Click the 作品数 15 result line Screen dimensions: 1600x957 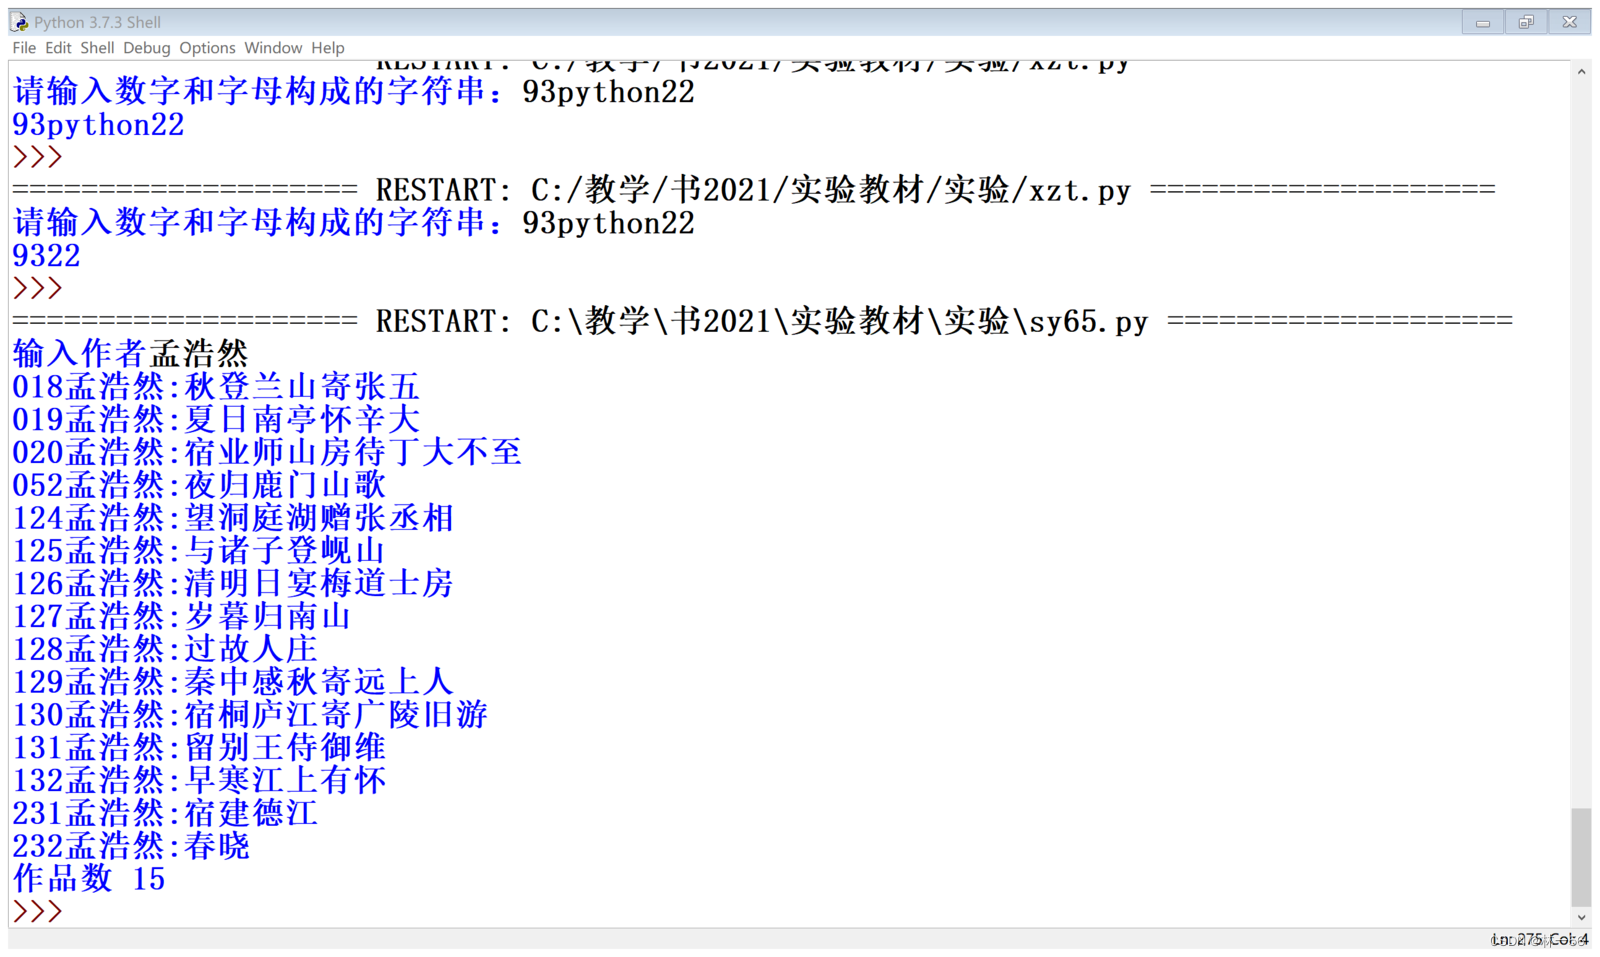pos(88,879)
